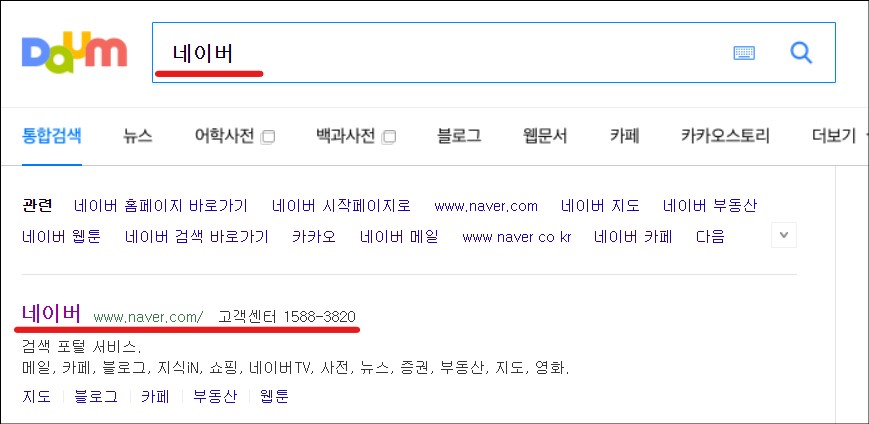Click the search box containing 네이버

pyautogui.click(x=493, y=53)
